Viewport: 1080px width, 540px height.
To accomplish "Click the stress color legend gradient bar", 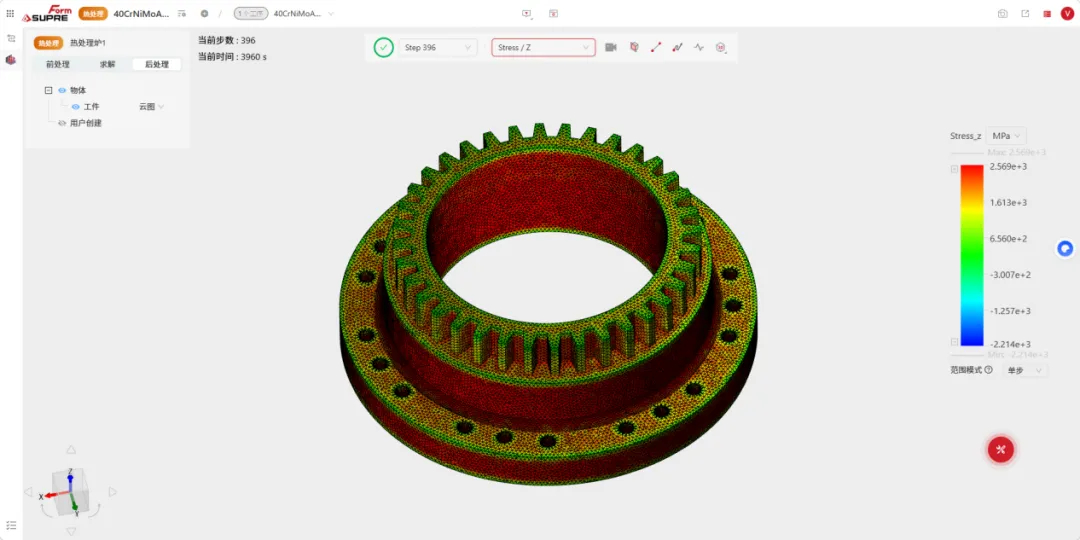I will click(x=972, y=255).
